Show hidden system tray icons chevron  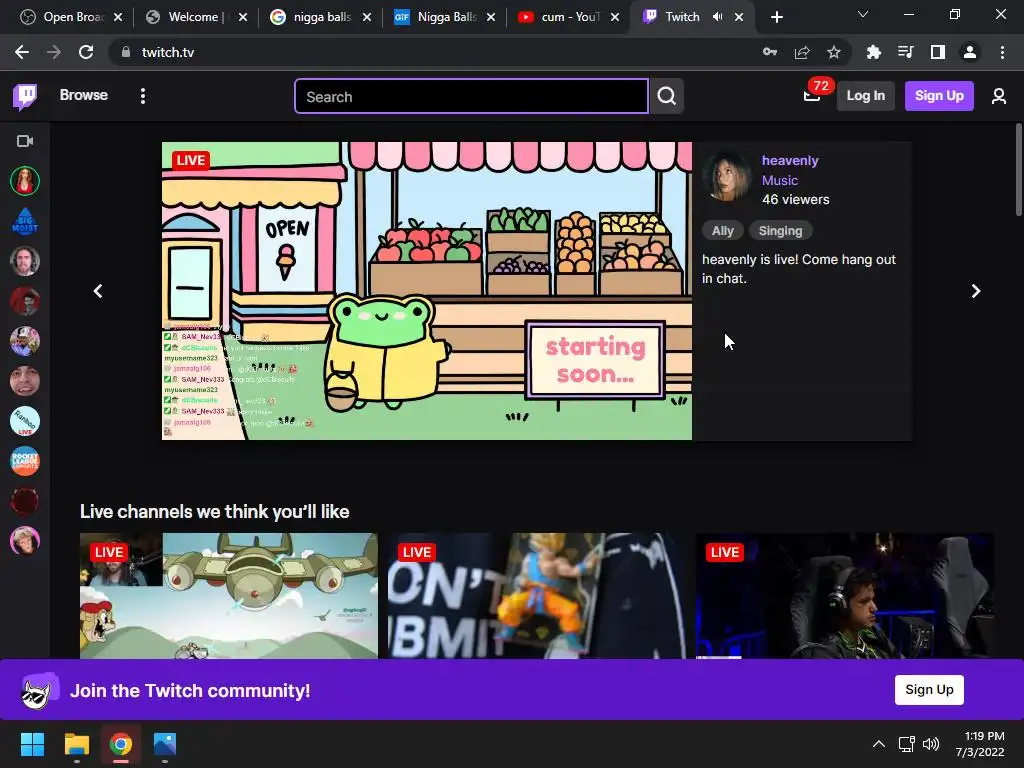(879, 744)
